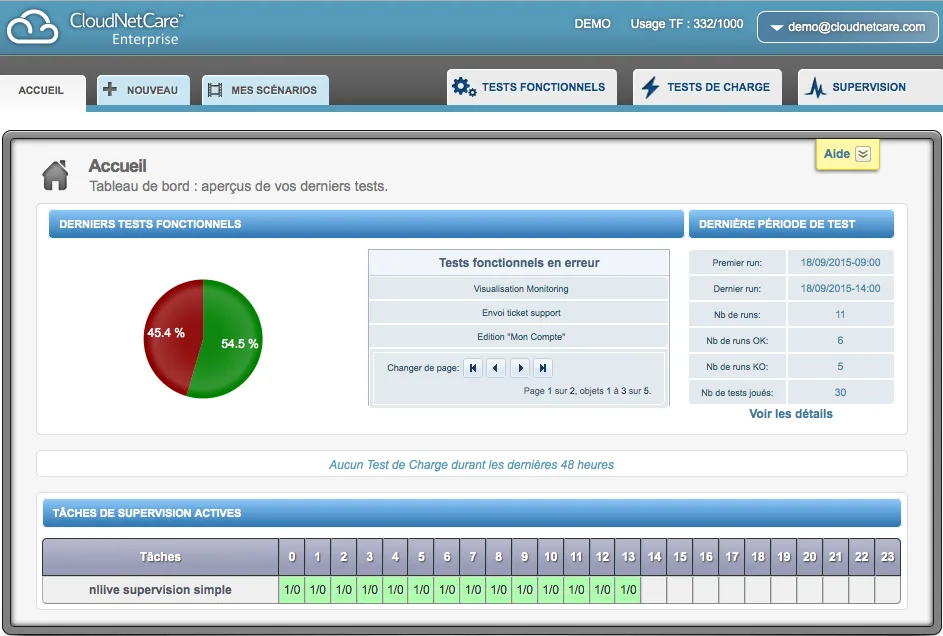Click the Nb de runs OK value 6

840,340
